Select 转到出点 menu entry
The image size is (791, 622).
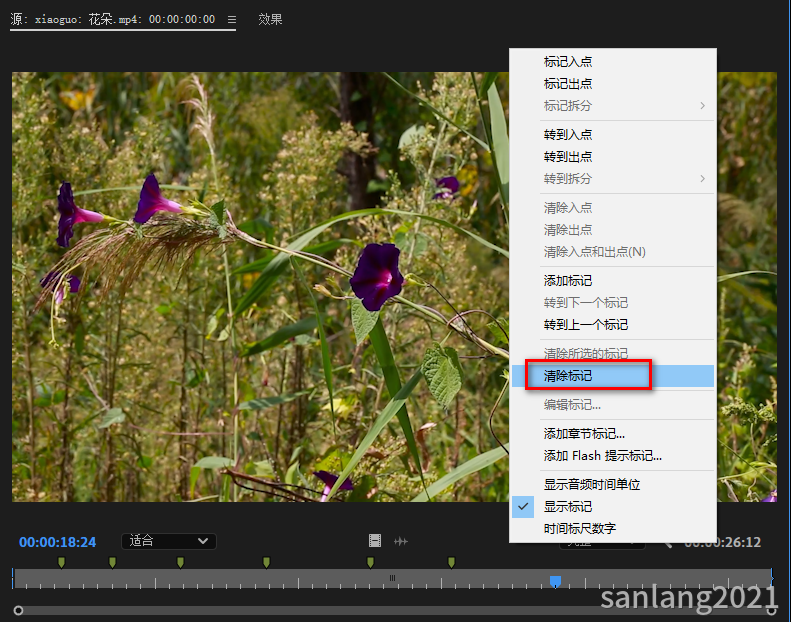click(613, 157)
